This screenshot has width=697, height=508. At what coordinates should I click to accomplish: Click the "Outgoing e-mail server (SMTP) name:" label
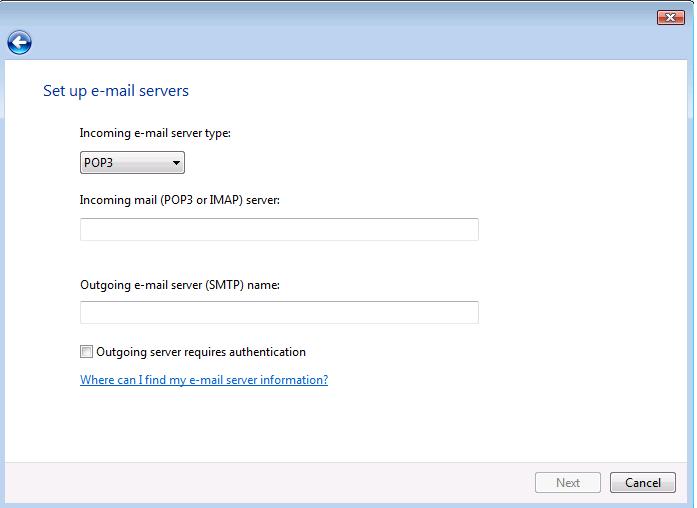point(180,285)
